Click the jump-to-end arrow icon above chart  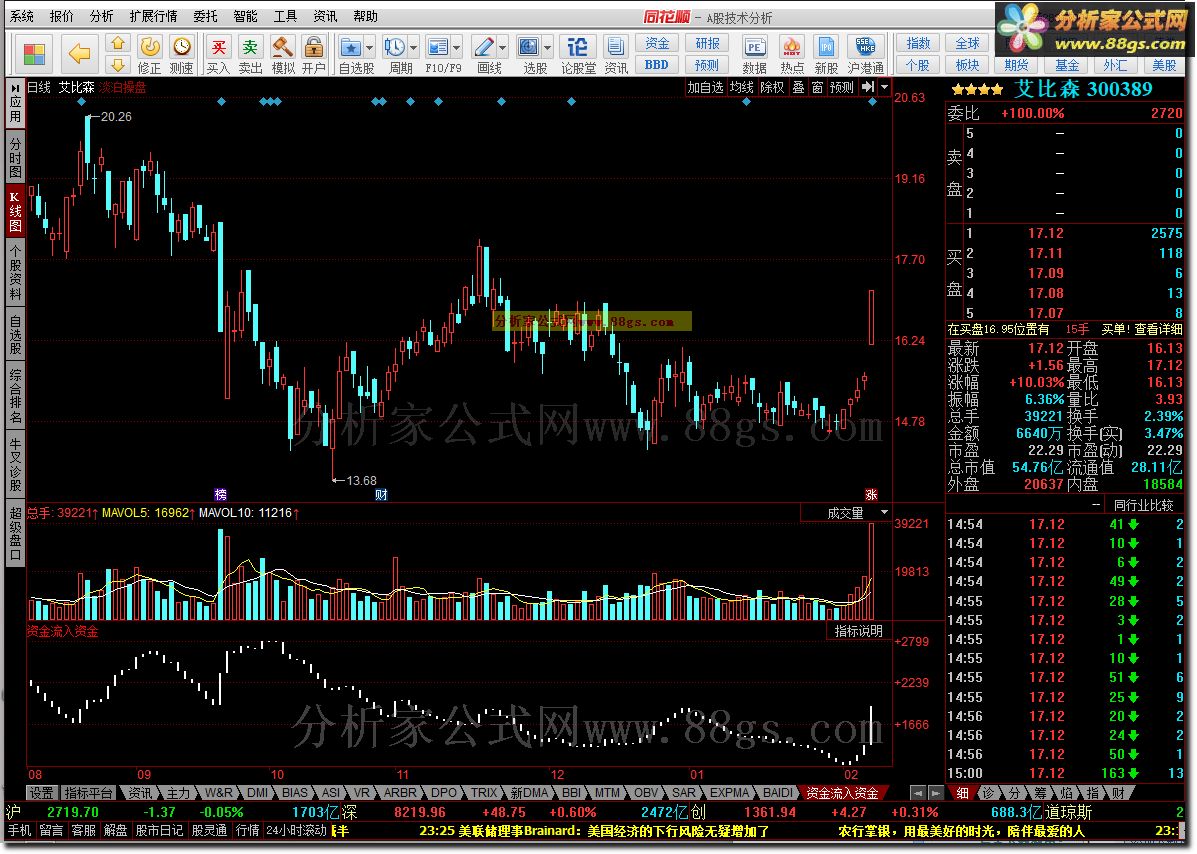tap(868, 87)
